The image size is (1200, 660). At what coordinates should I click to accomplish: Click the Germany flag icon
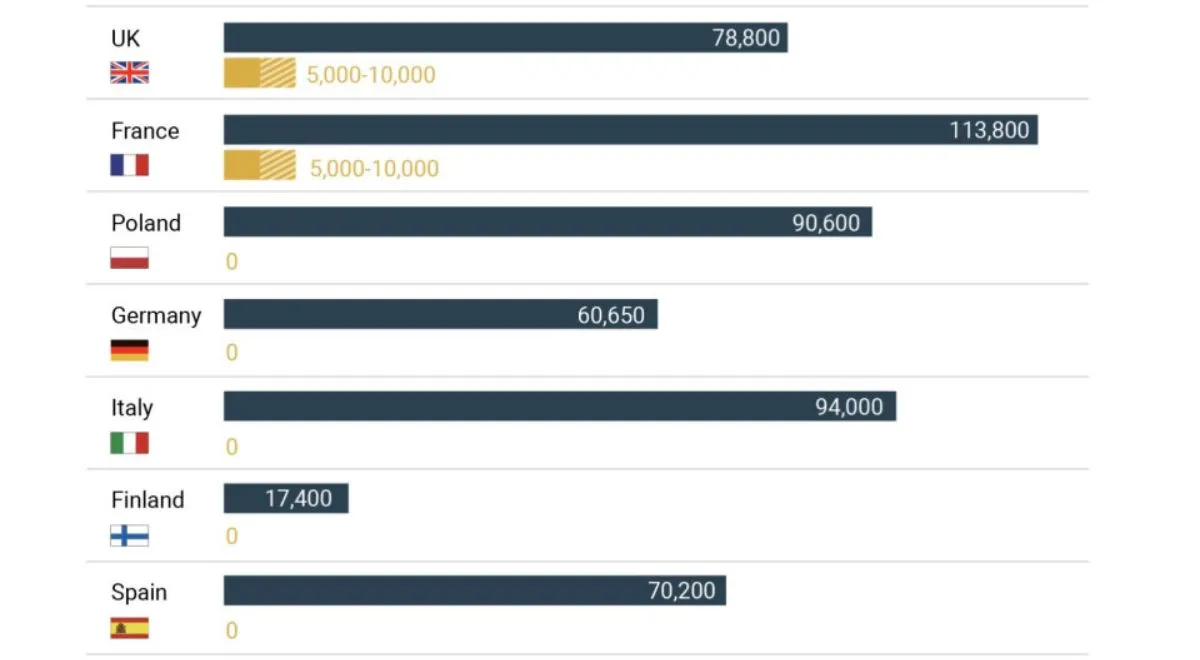129,350
